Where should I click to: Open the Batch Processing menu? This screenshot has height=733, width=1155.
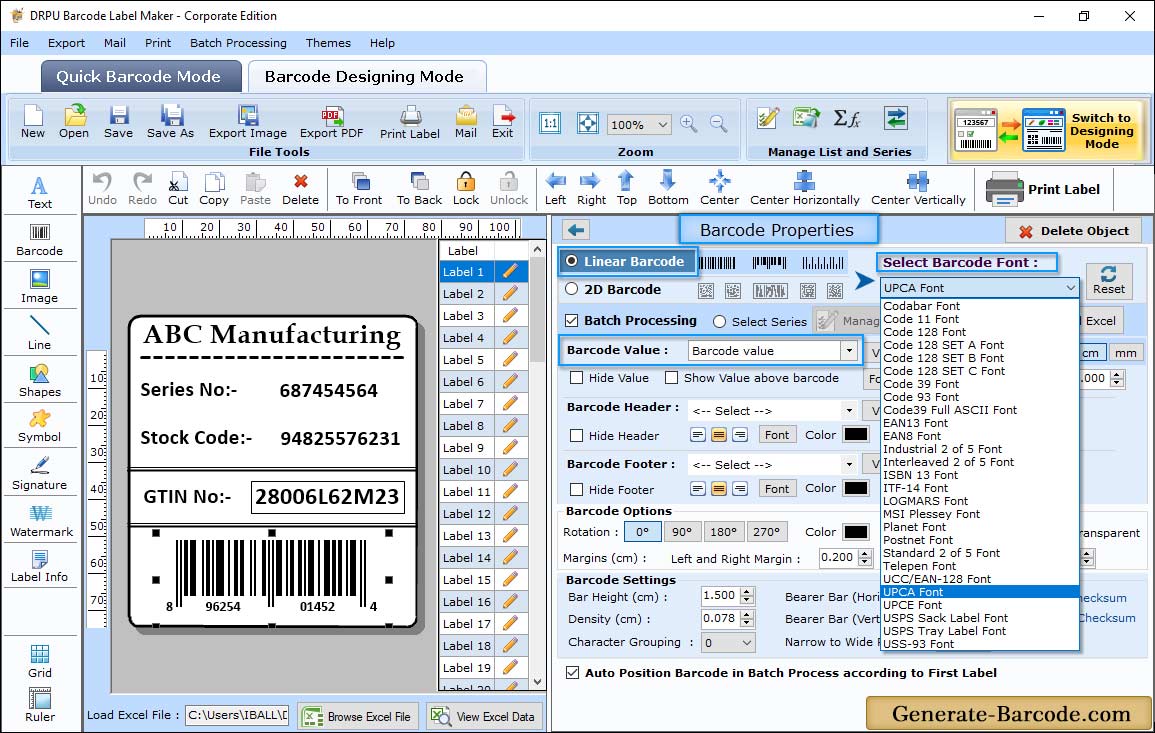pos(238,43)
